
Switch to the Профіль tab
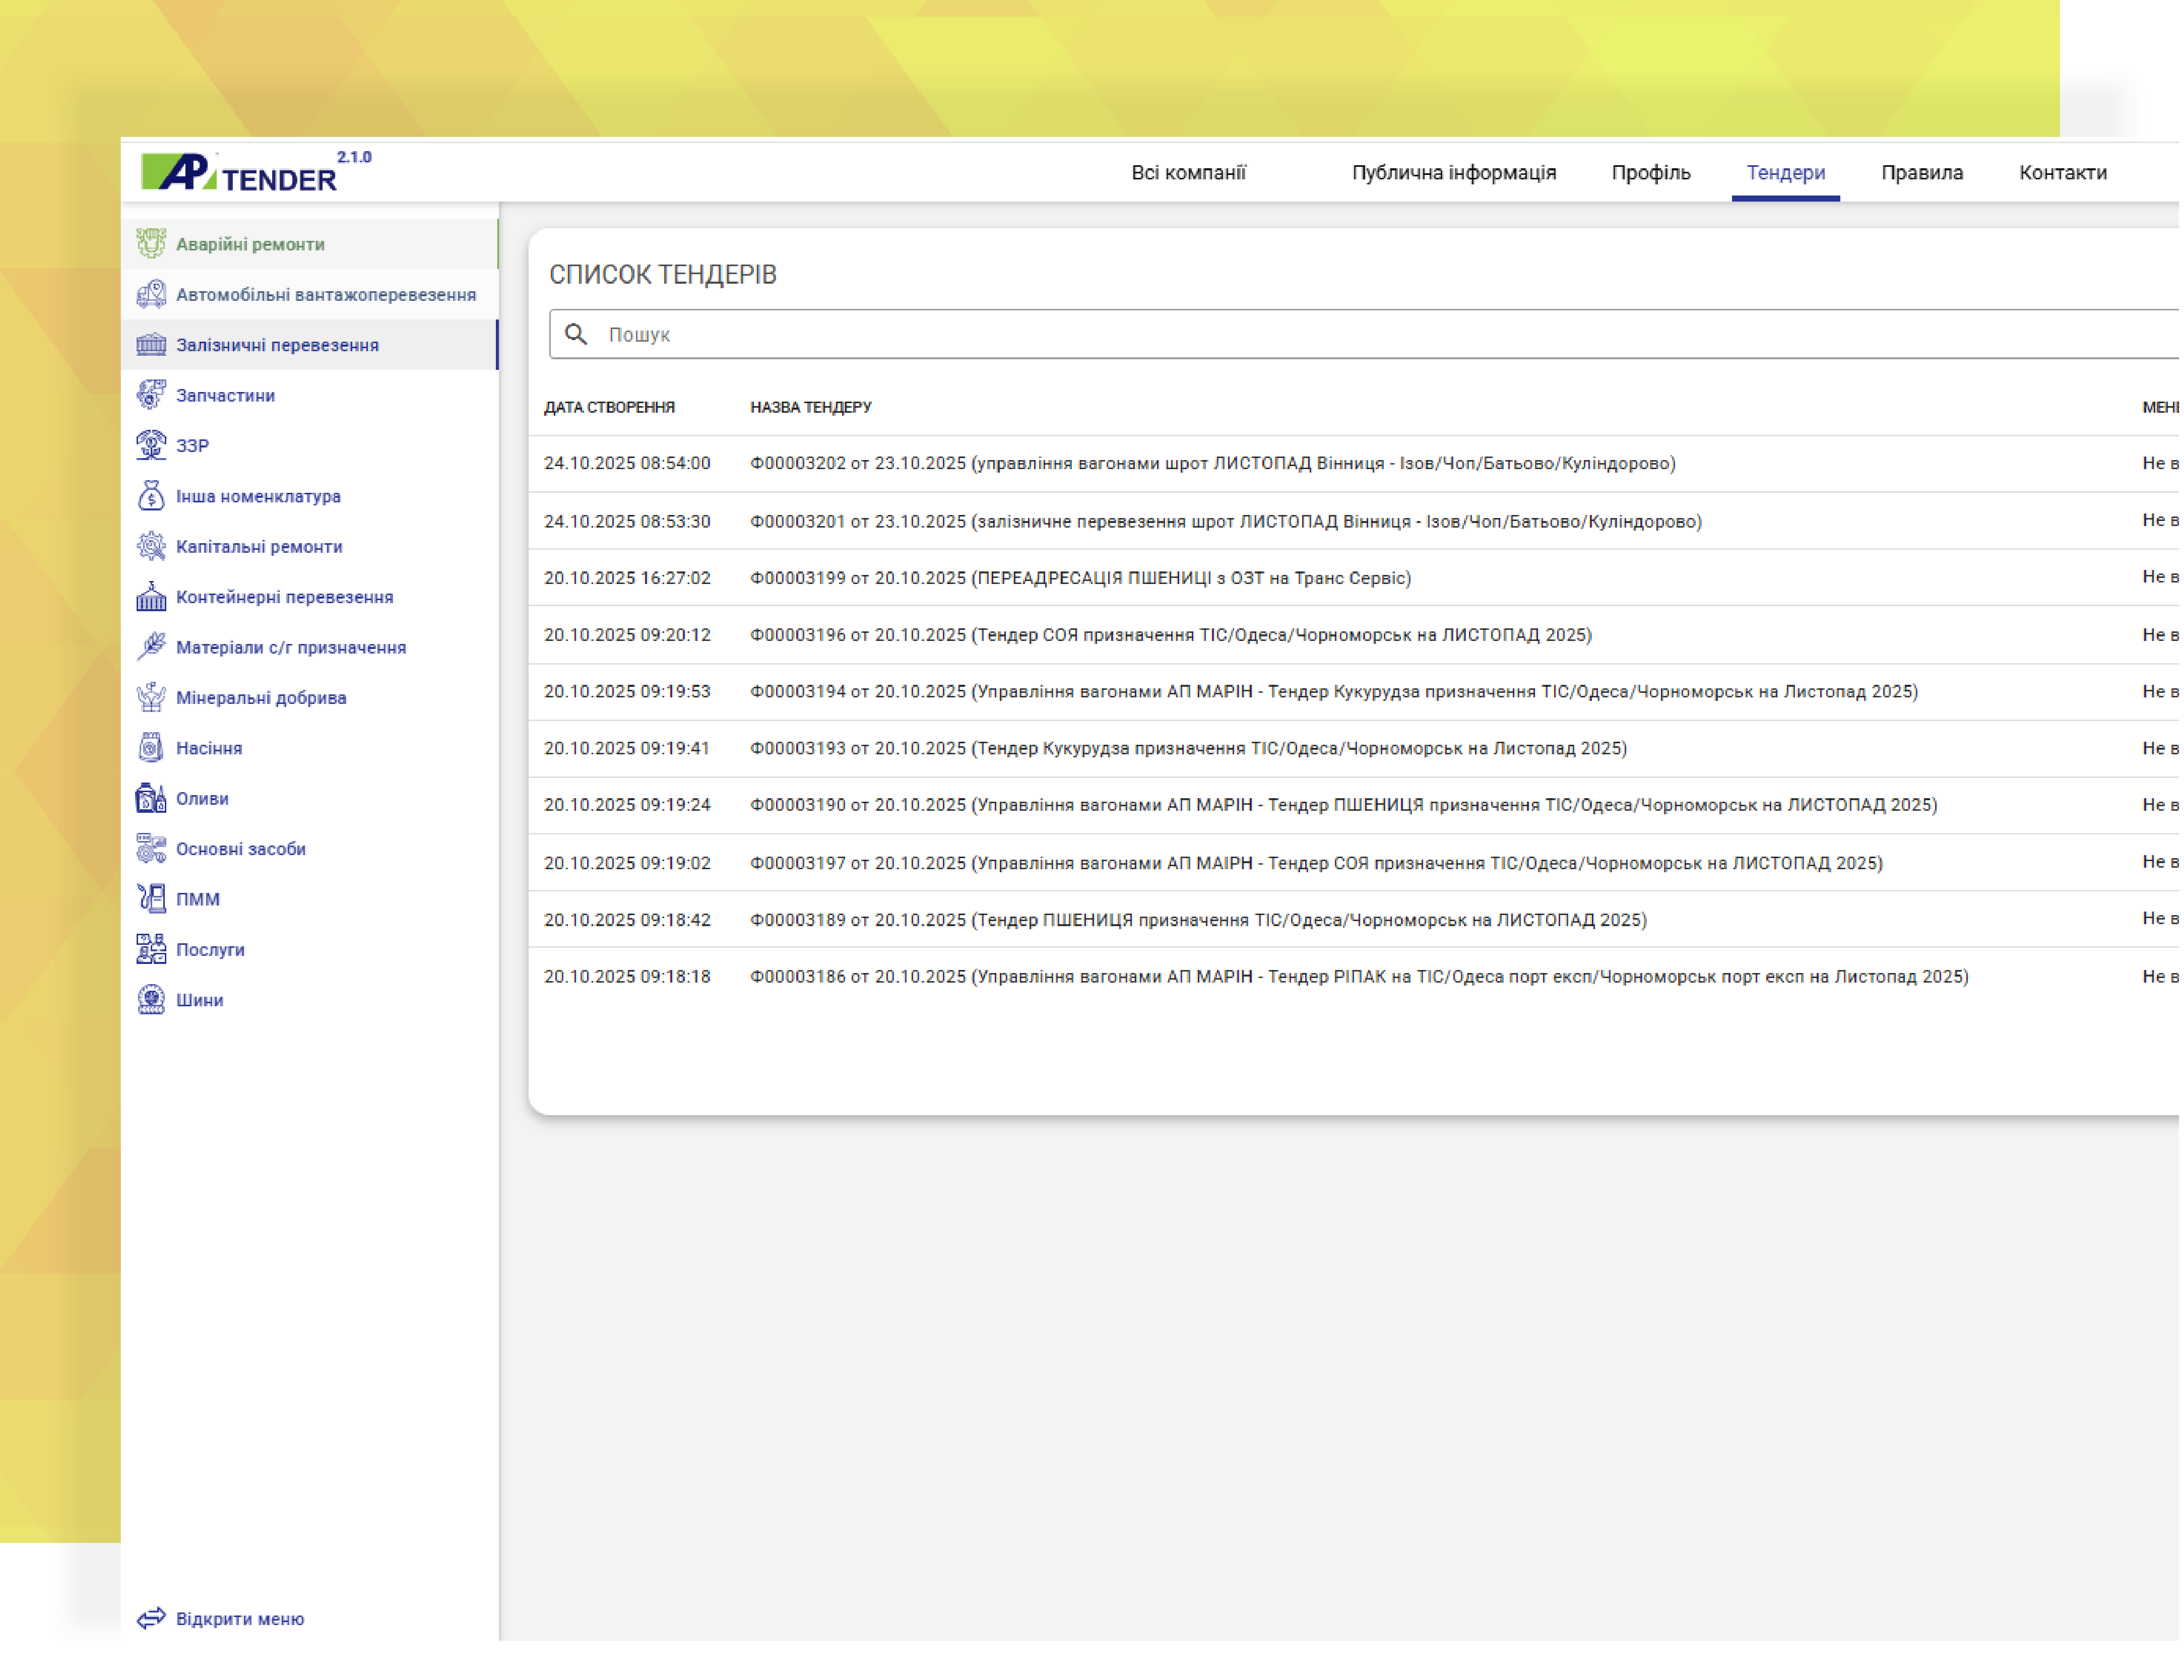tap(1652, 173)
